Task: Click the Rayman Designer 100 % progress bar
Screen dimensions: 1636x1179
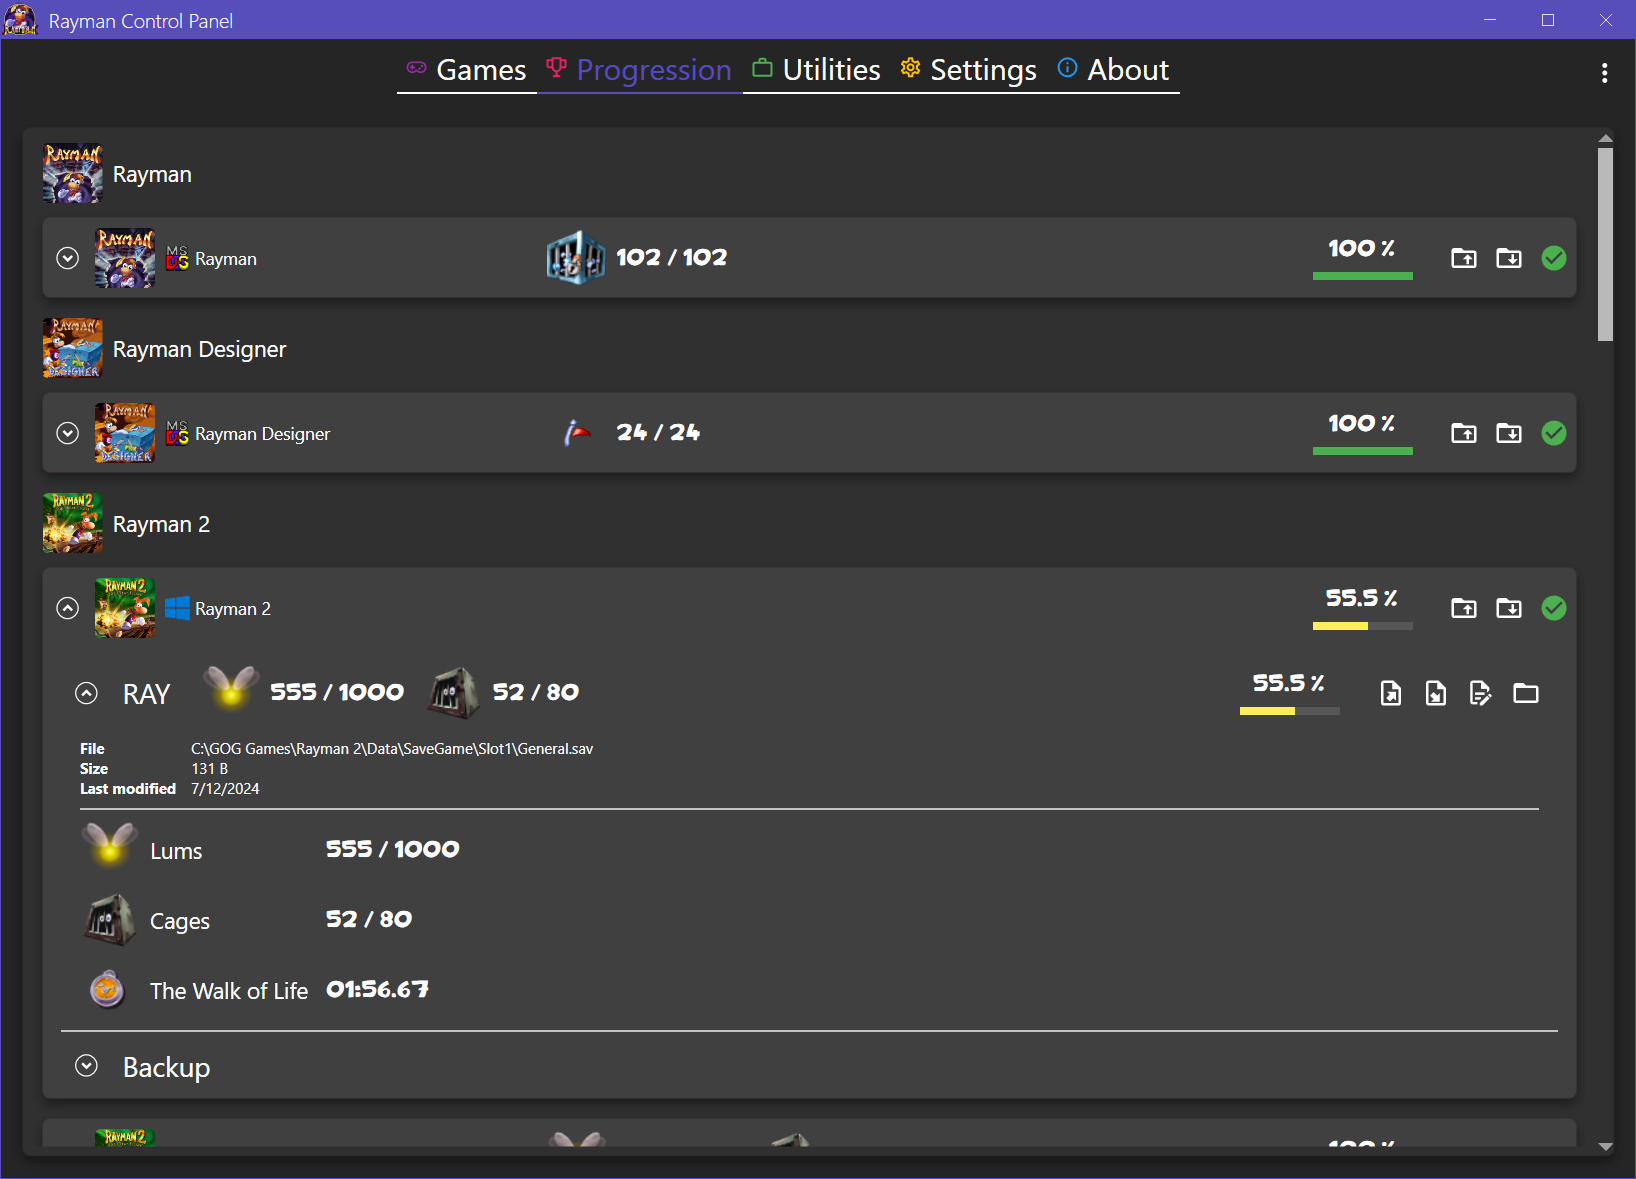Action: (1362, 451)
